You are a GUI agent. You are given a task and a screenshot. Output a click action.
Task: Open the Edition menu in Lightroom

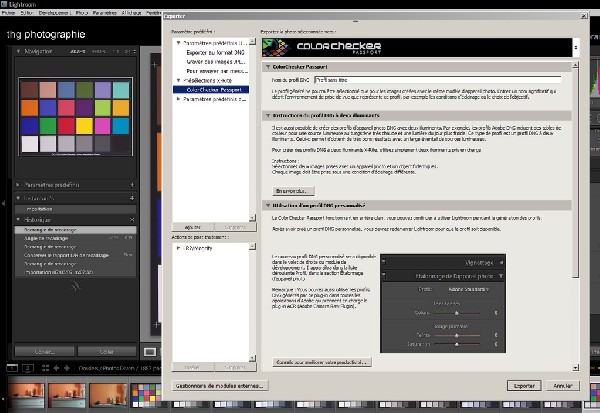tap(26, 13)
